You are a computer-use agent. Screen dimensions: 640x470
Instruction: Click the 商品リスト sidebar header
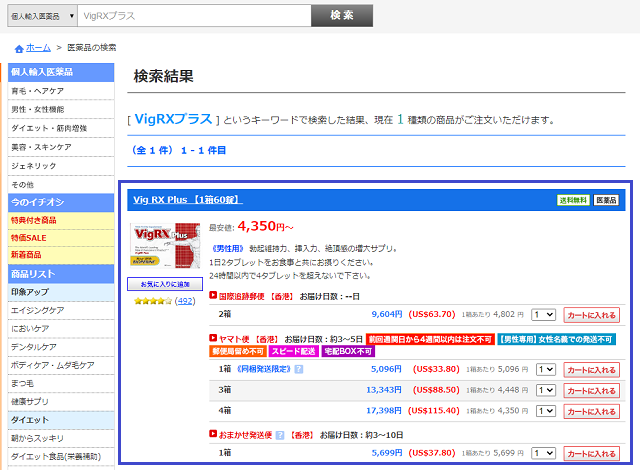coord(61,274)
